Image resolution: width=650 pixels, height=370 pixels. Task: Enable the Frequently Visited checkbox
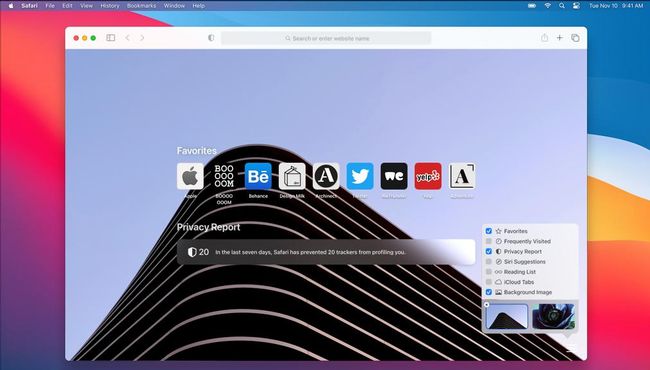489,241
